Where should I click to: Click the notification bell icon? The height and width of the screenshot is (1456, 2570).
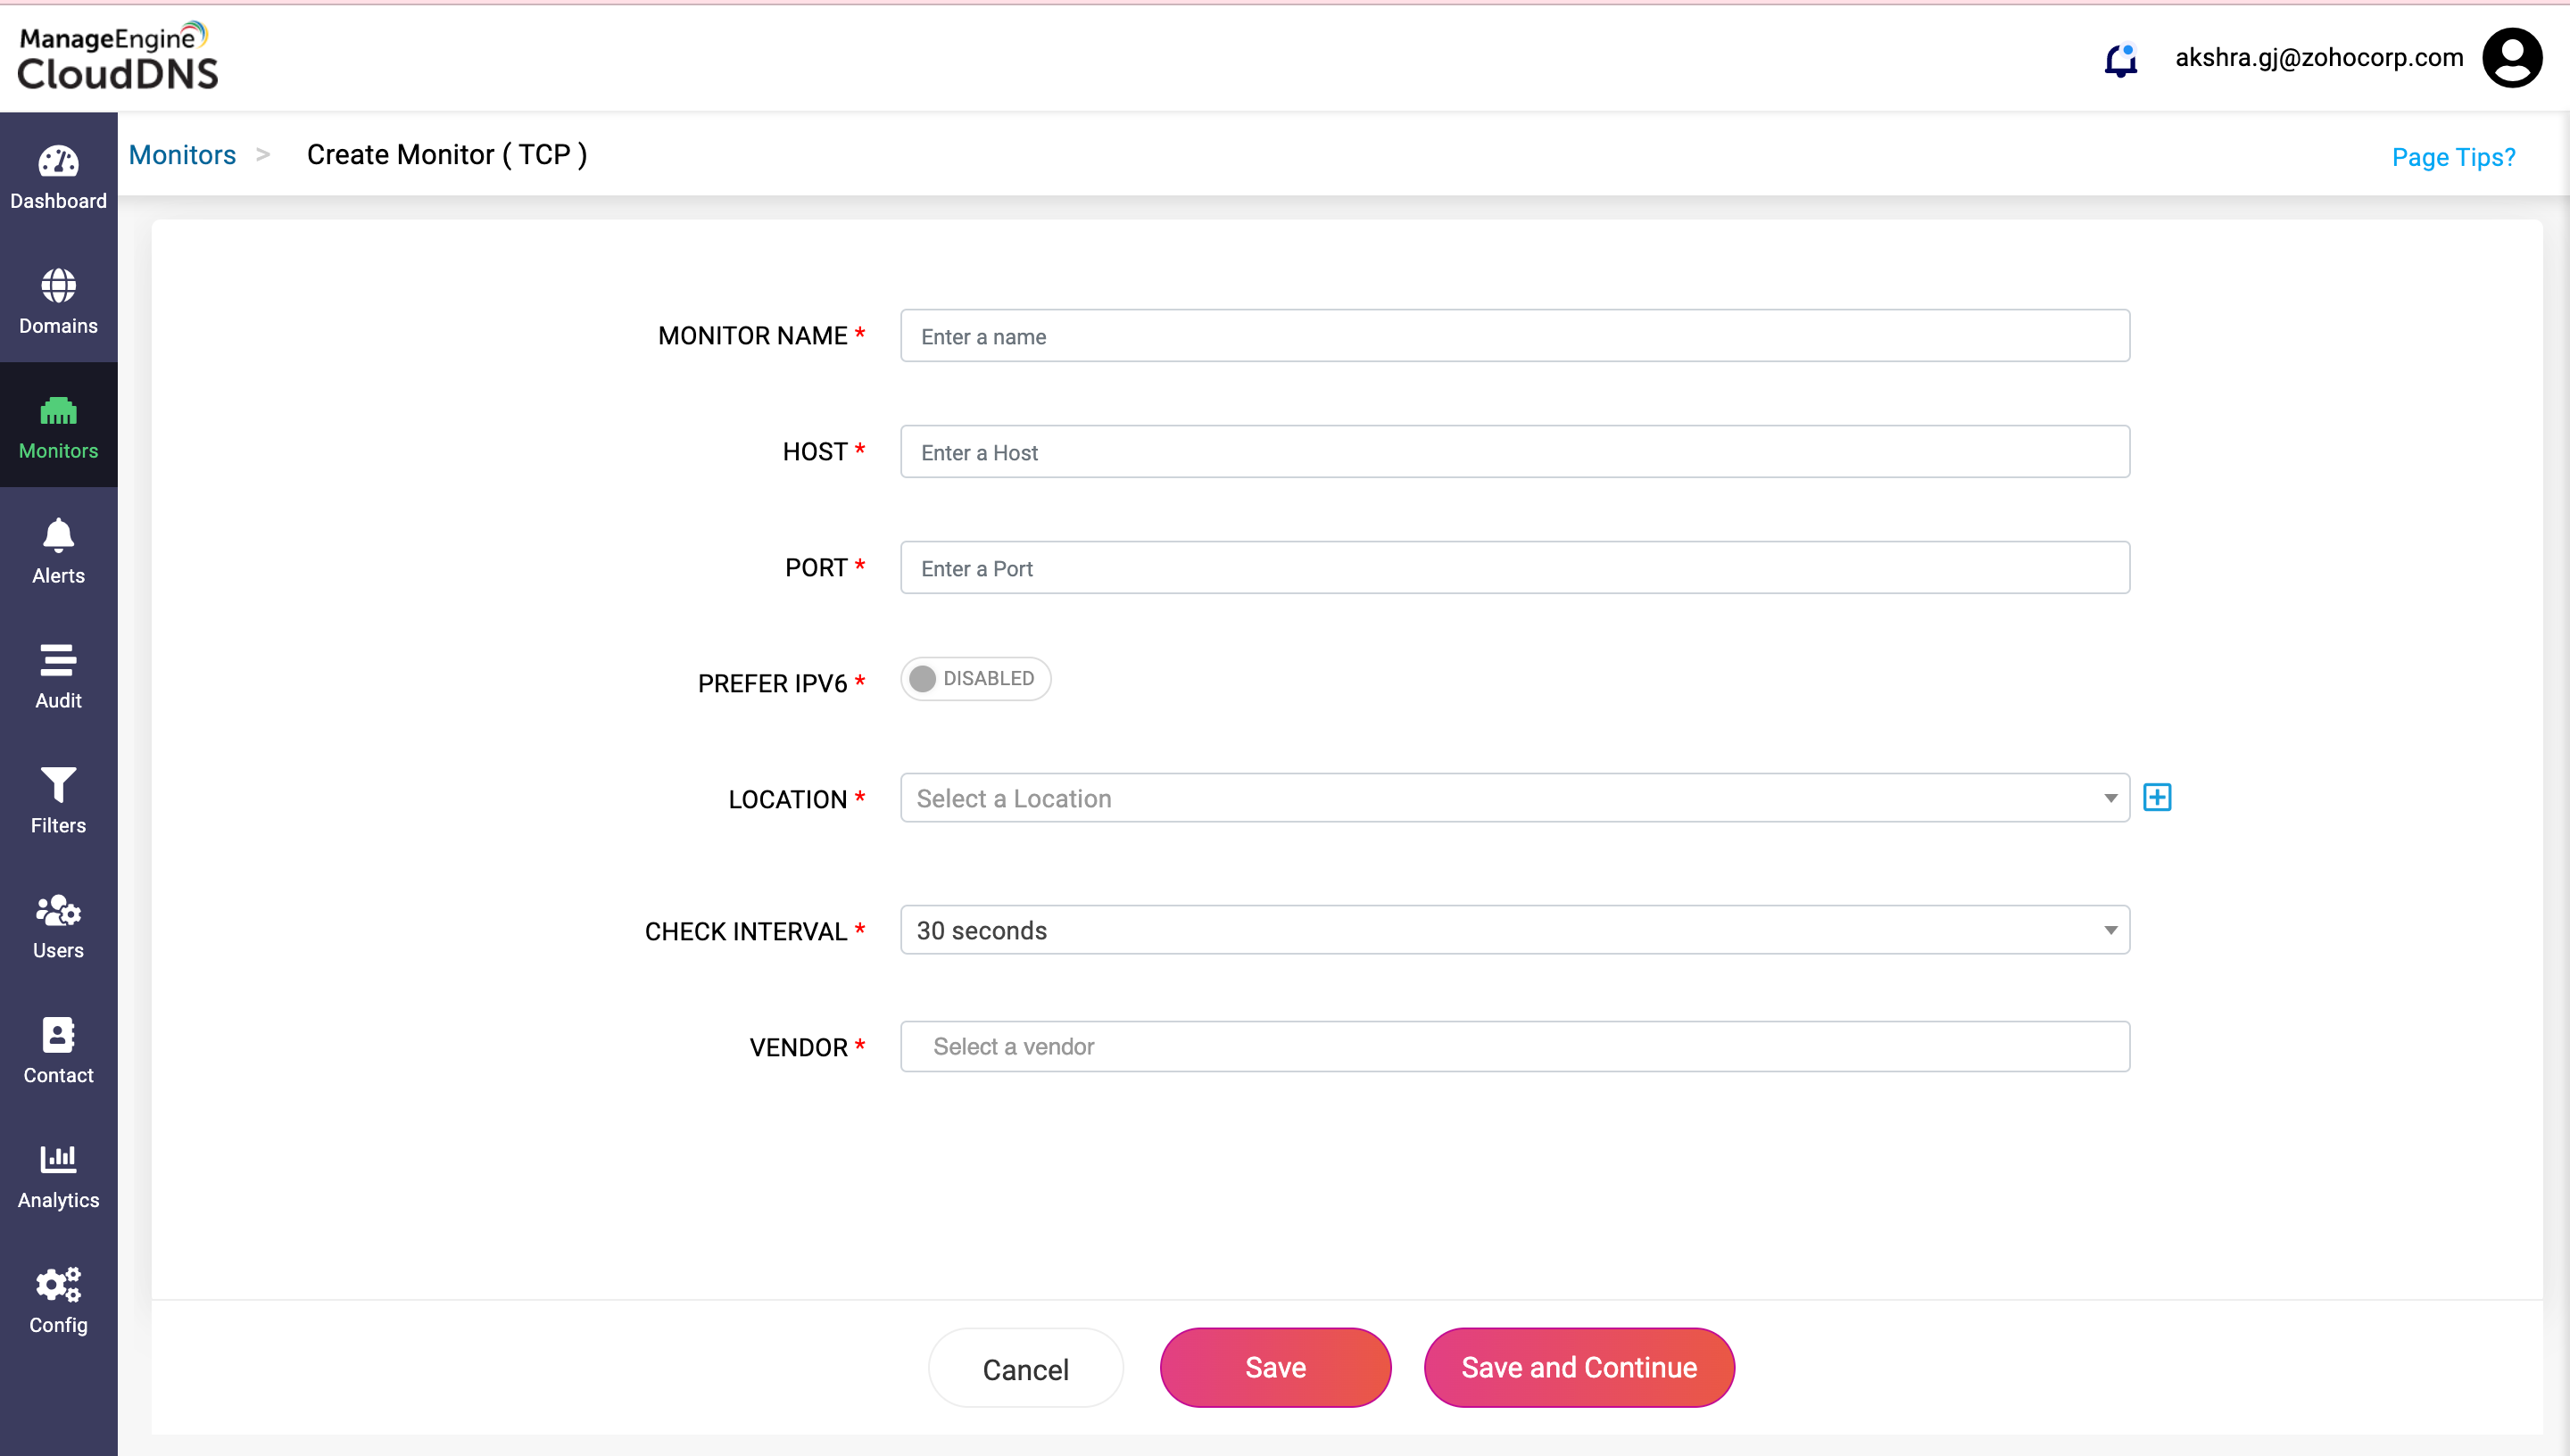click(2120, 60)
